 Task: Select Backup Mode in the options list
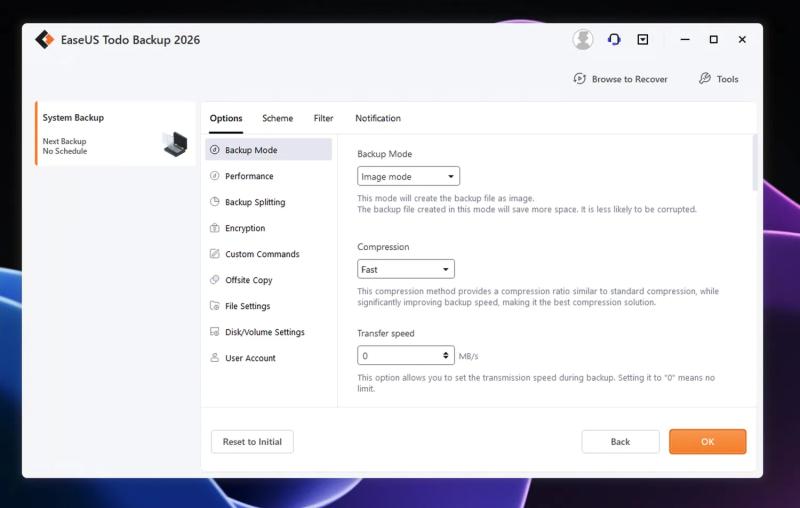point(268,150)
